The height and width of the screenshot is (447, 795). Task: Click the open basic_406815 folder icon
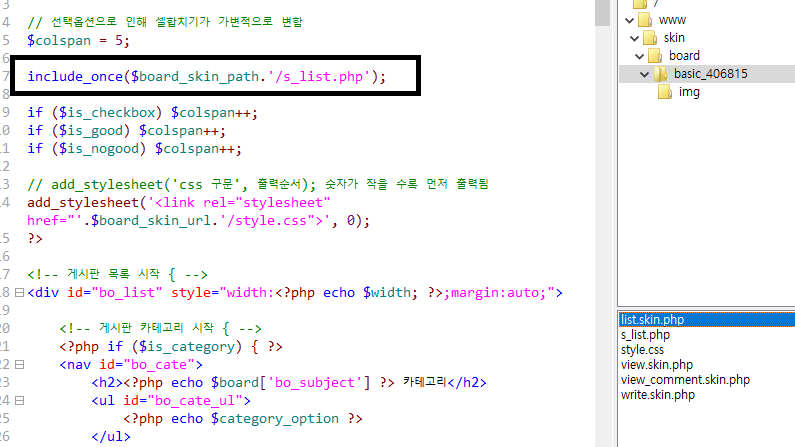tap(661, 74)
